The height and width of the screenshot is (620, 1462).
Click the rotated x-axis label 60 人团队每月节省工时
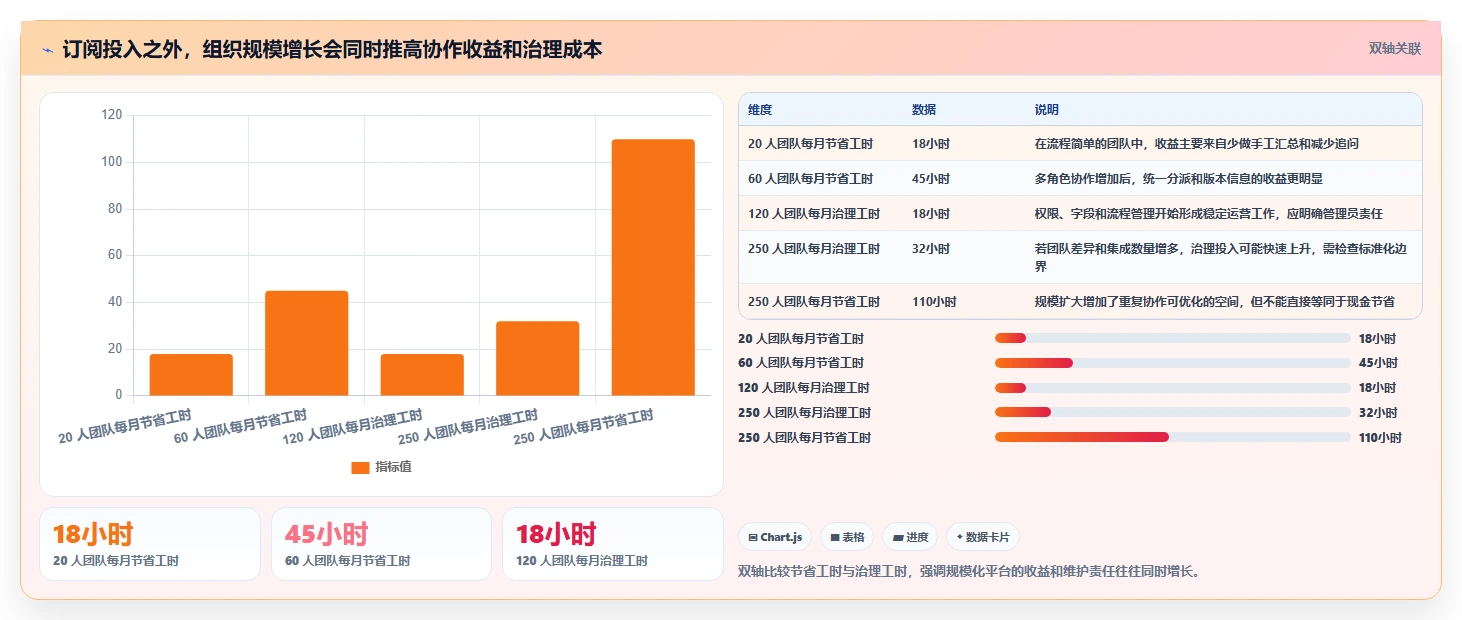pos(240,425)
